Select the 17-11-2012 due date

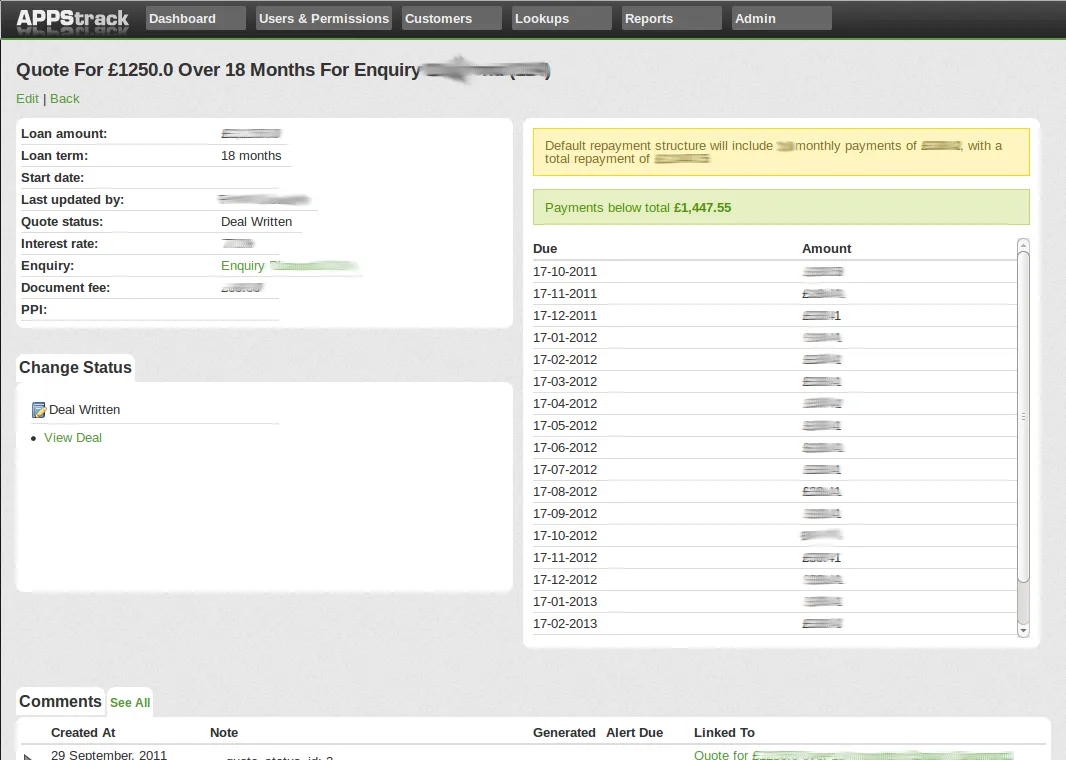pyautogui.click(x=565, y=557)
